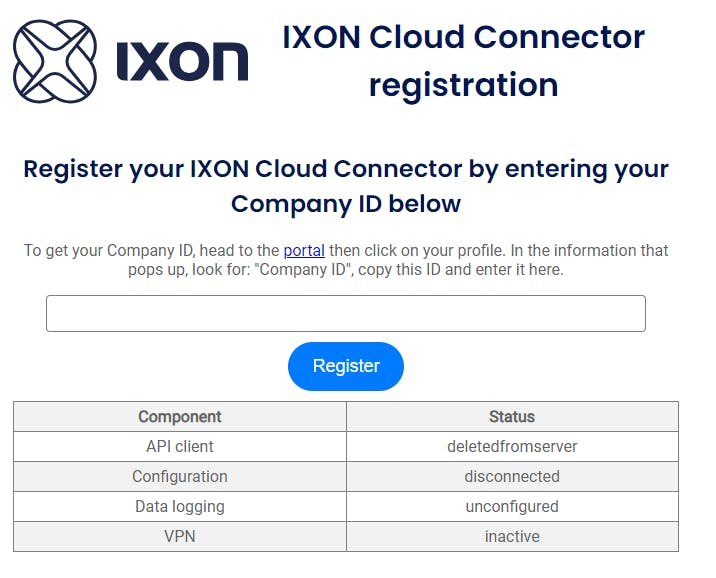Screen dimensions: 716x578
Task: Click the IXON Cloud Connector registration title
Action: [x=463, y=61]
